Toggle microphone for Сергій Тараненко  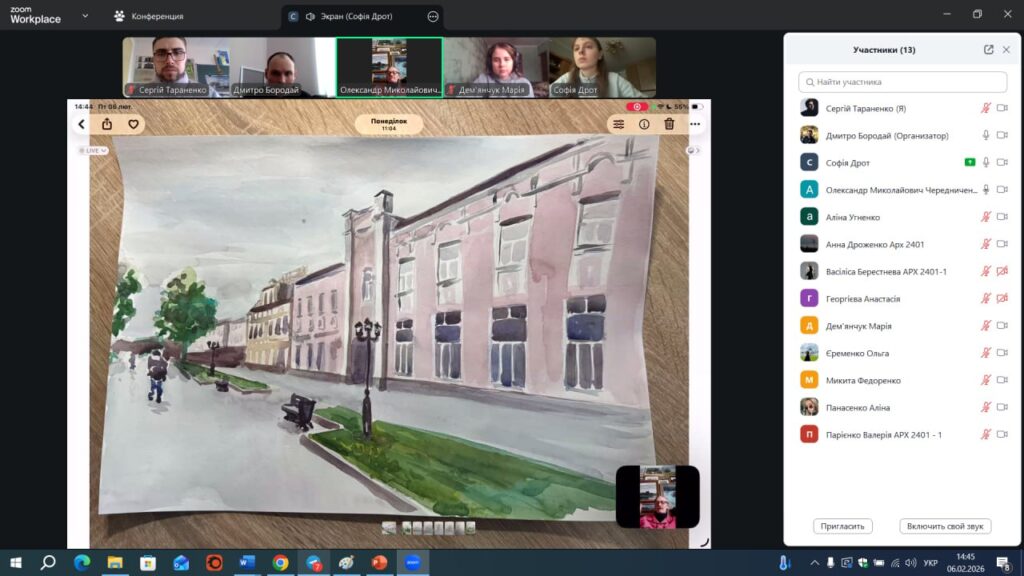[x=986, y=108]
